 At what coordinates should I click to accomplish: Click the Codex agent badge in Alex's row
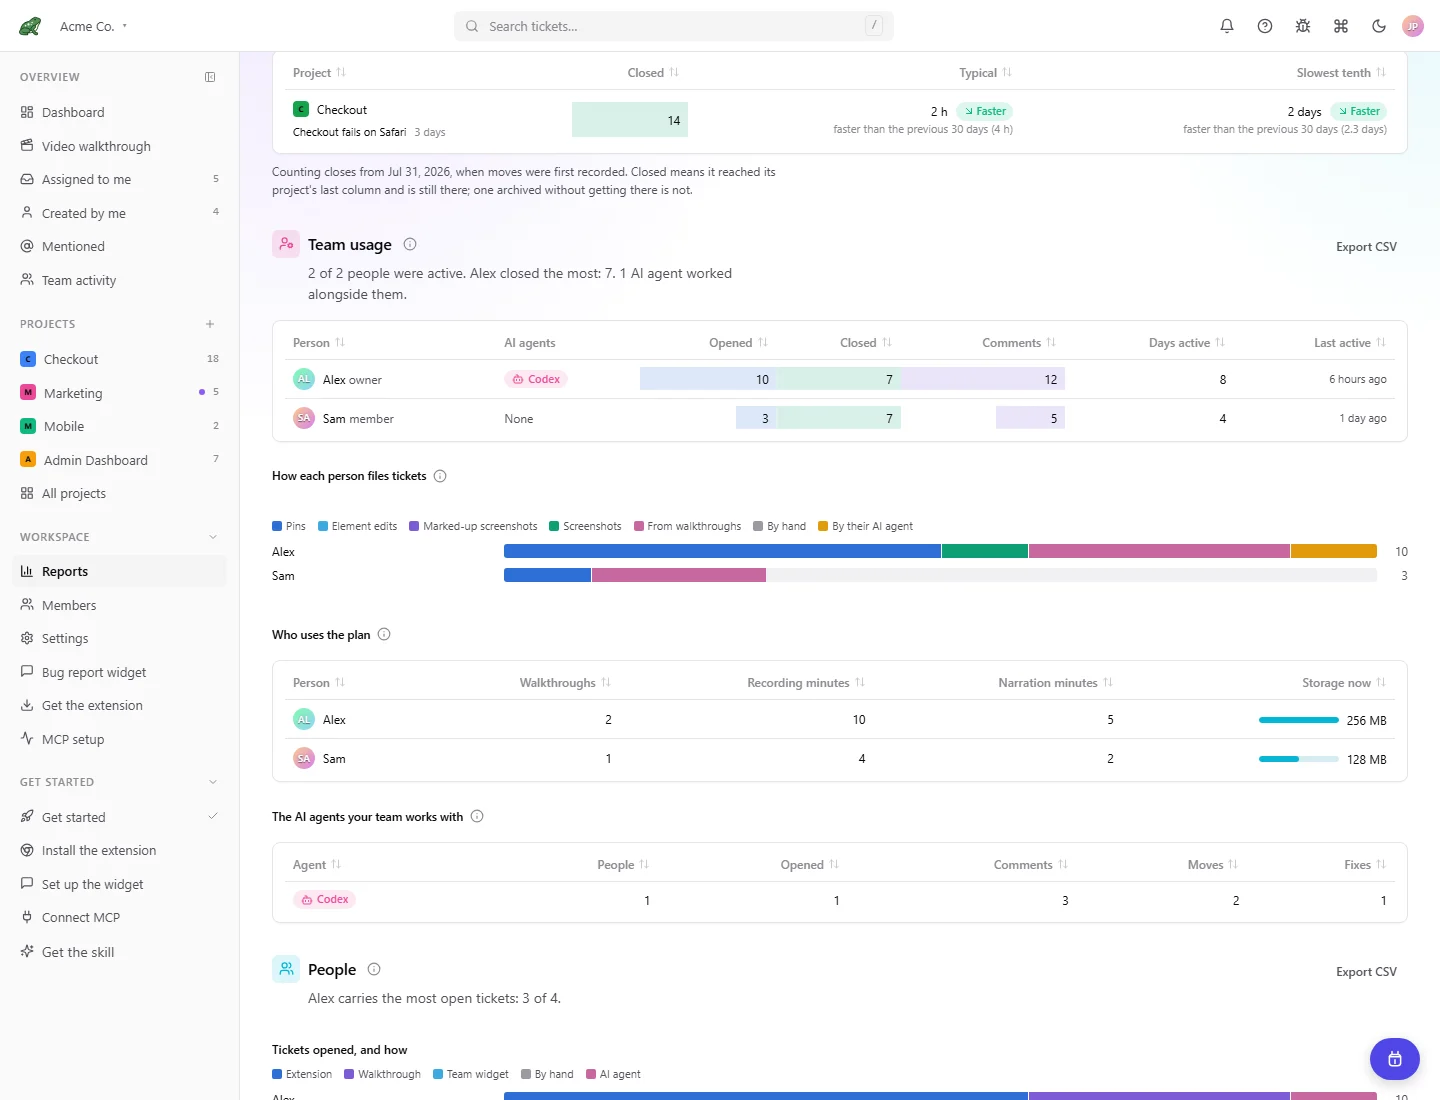[x=536, y=379]
